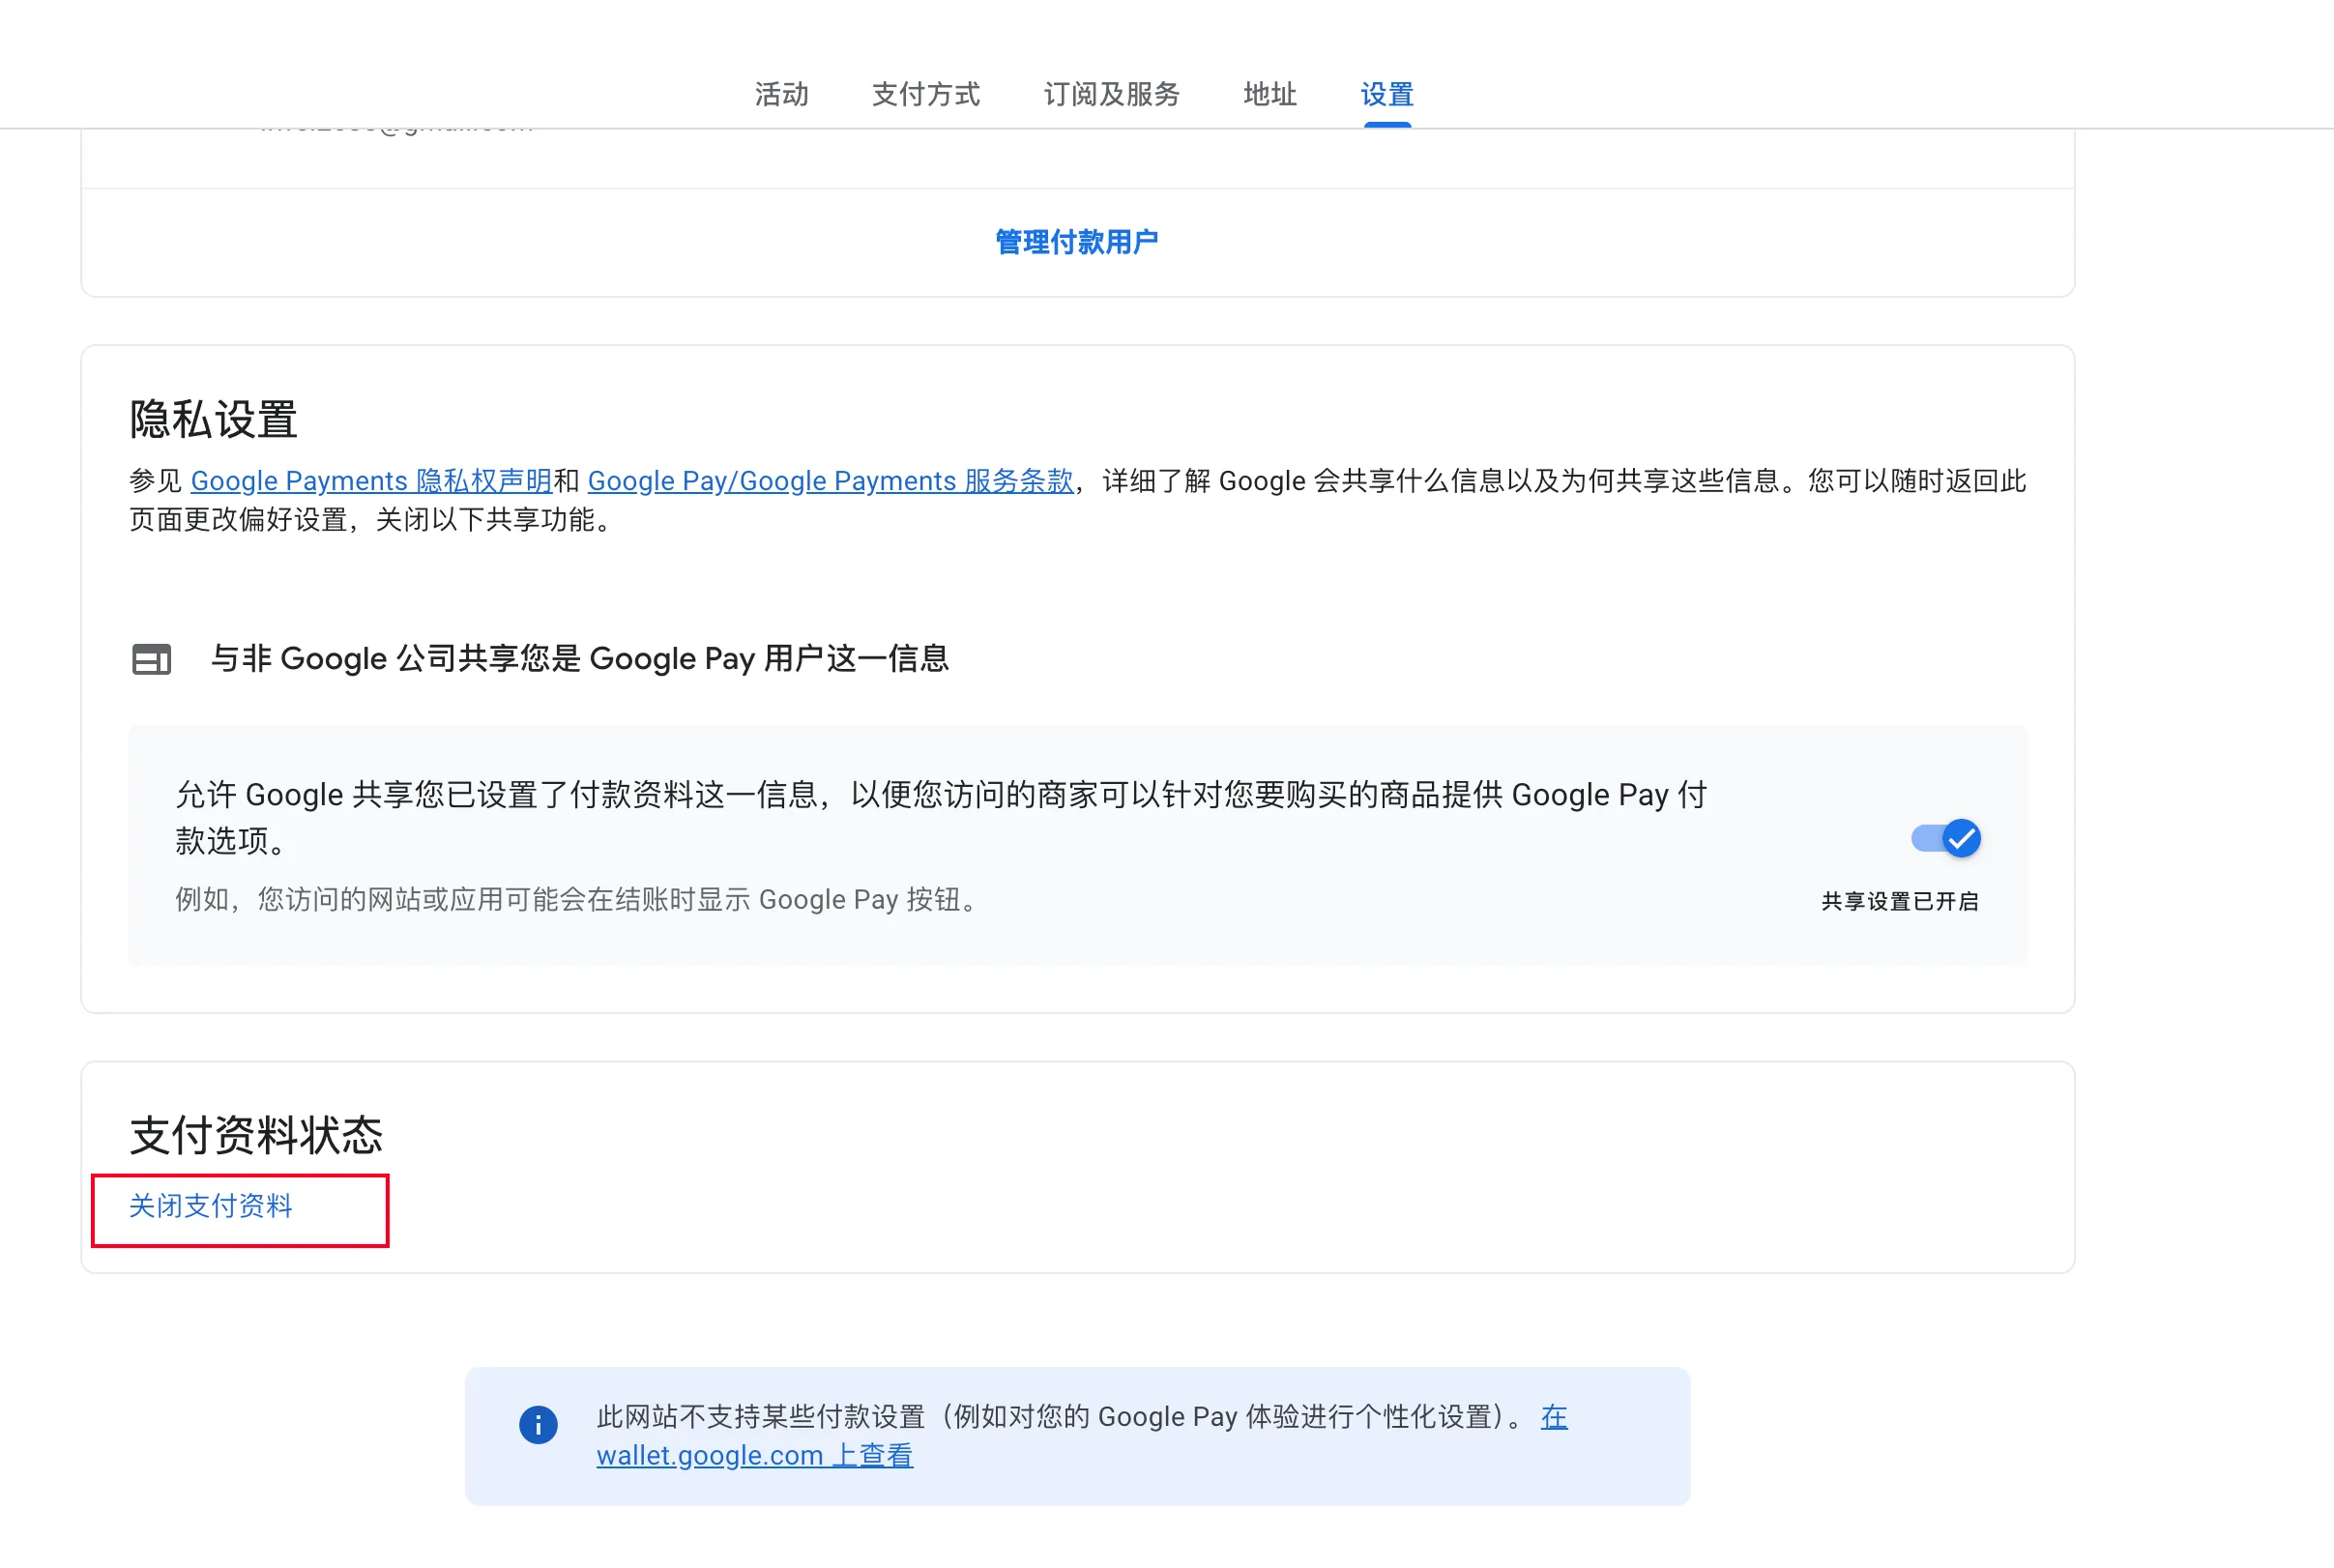Open 管理付款用户 link
Screen dimensions: 2334x1568
coord(1076,242)
